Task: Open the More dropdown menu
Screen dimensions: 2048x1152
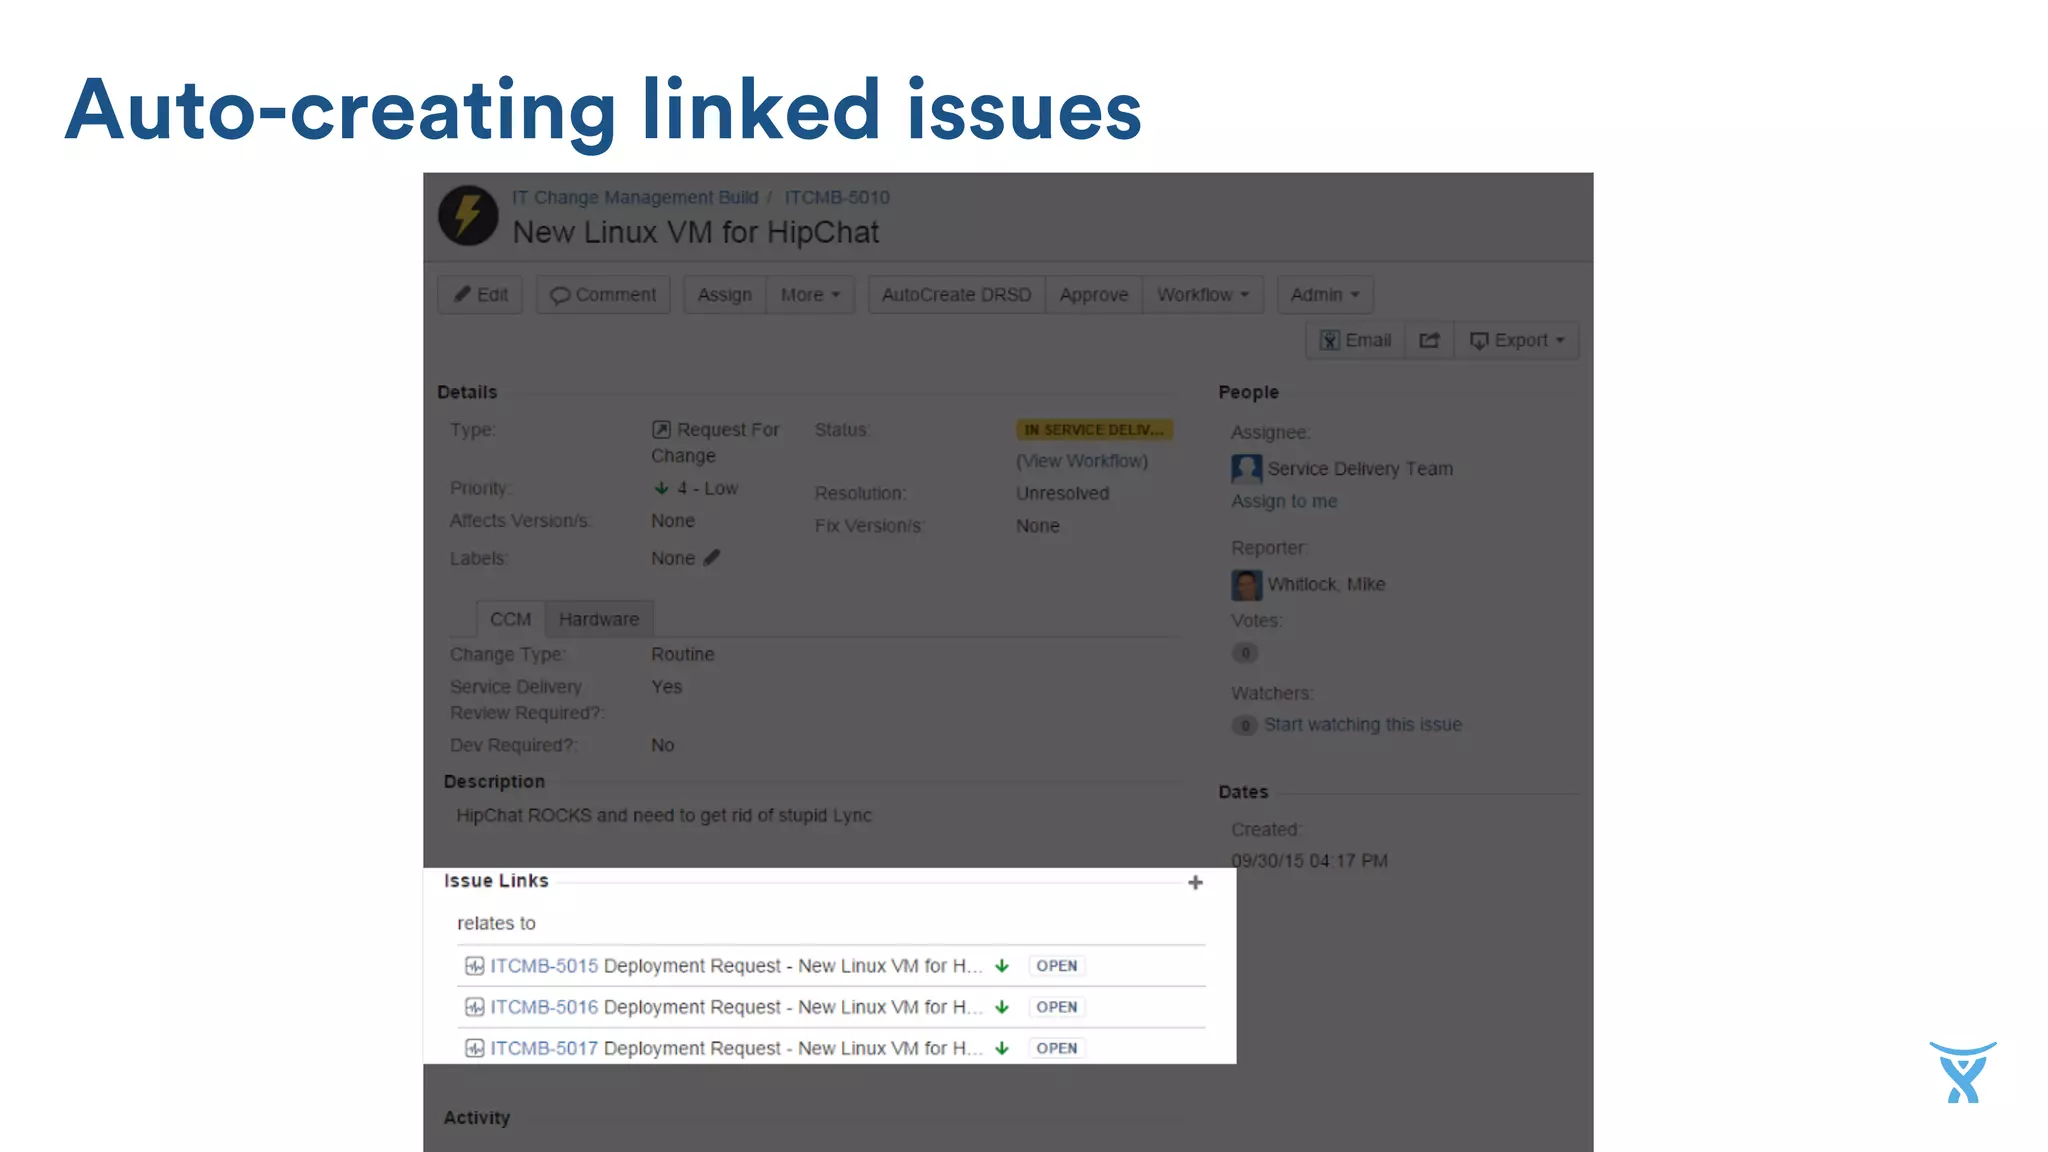Action: [810, 295]
